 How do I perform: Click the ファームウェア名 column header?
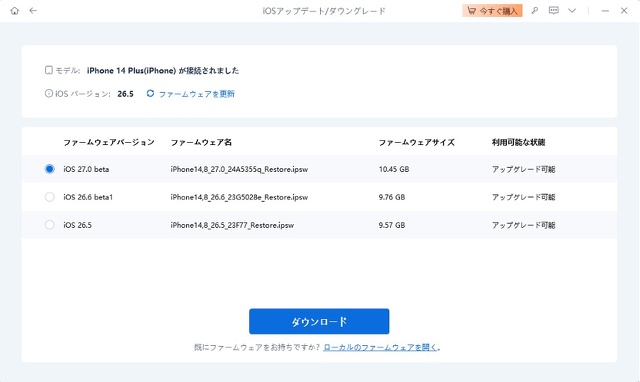pos(201,142)
